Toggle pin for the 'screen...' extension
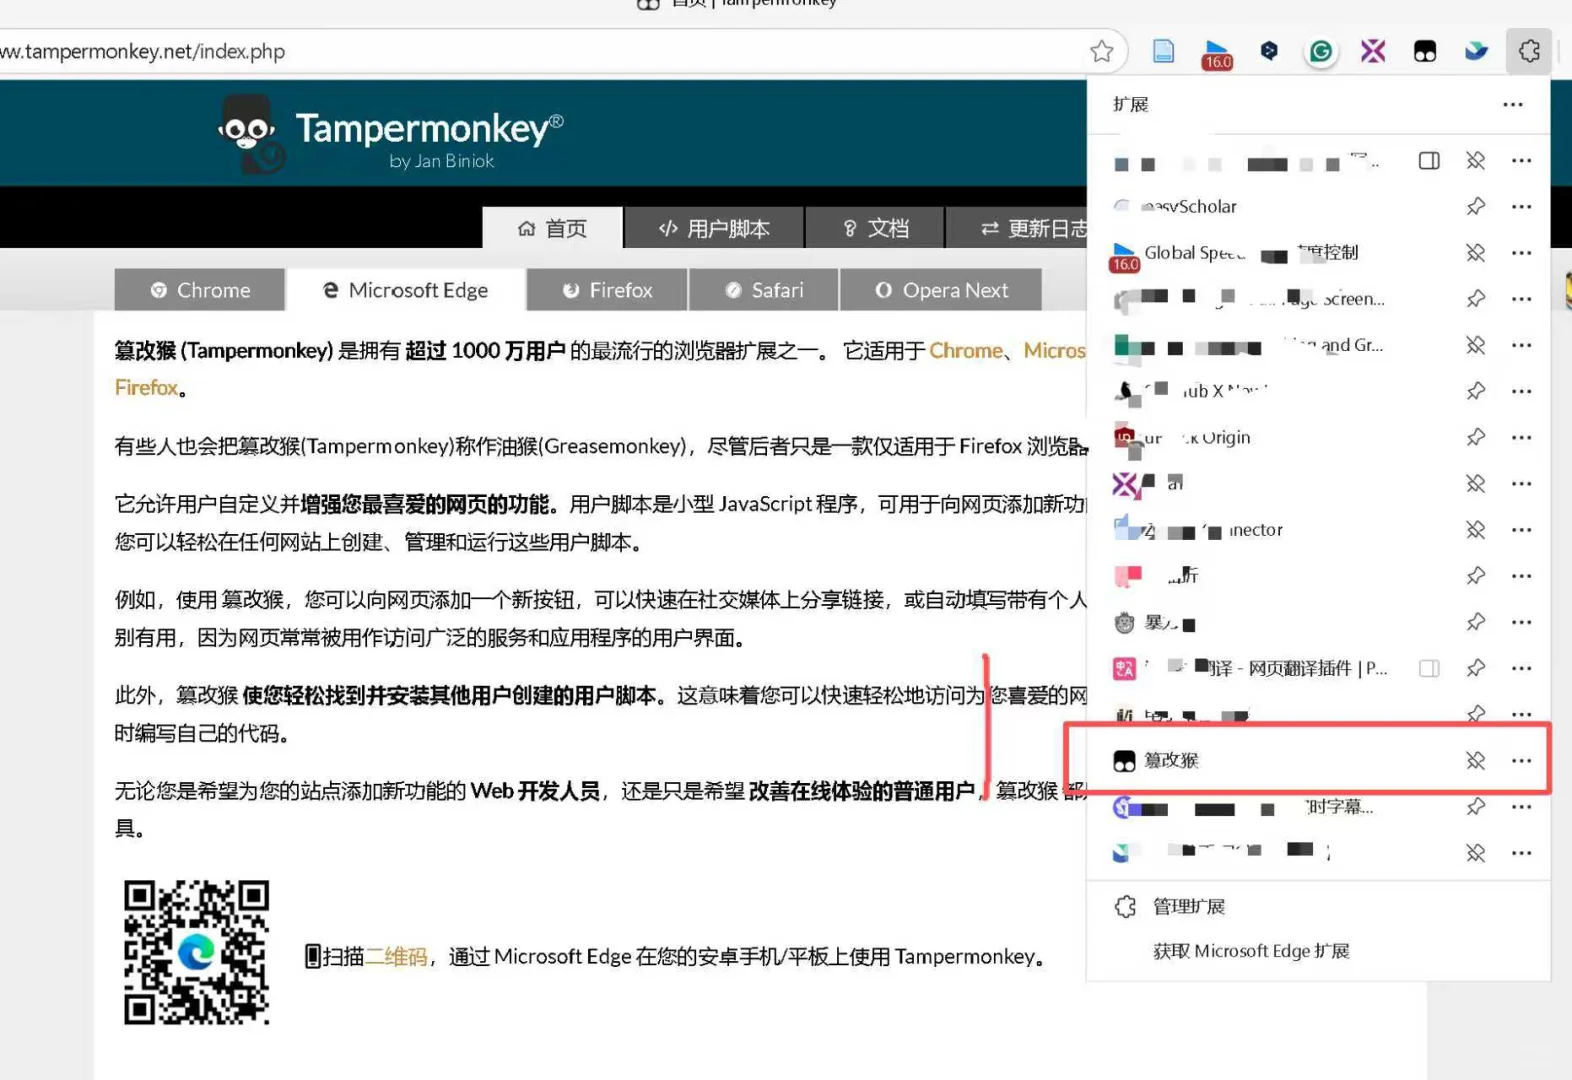The image size is (1572, 1080). coord(1475,299)
